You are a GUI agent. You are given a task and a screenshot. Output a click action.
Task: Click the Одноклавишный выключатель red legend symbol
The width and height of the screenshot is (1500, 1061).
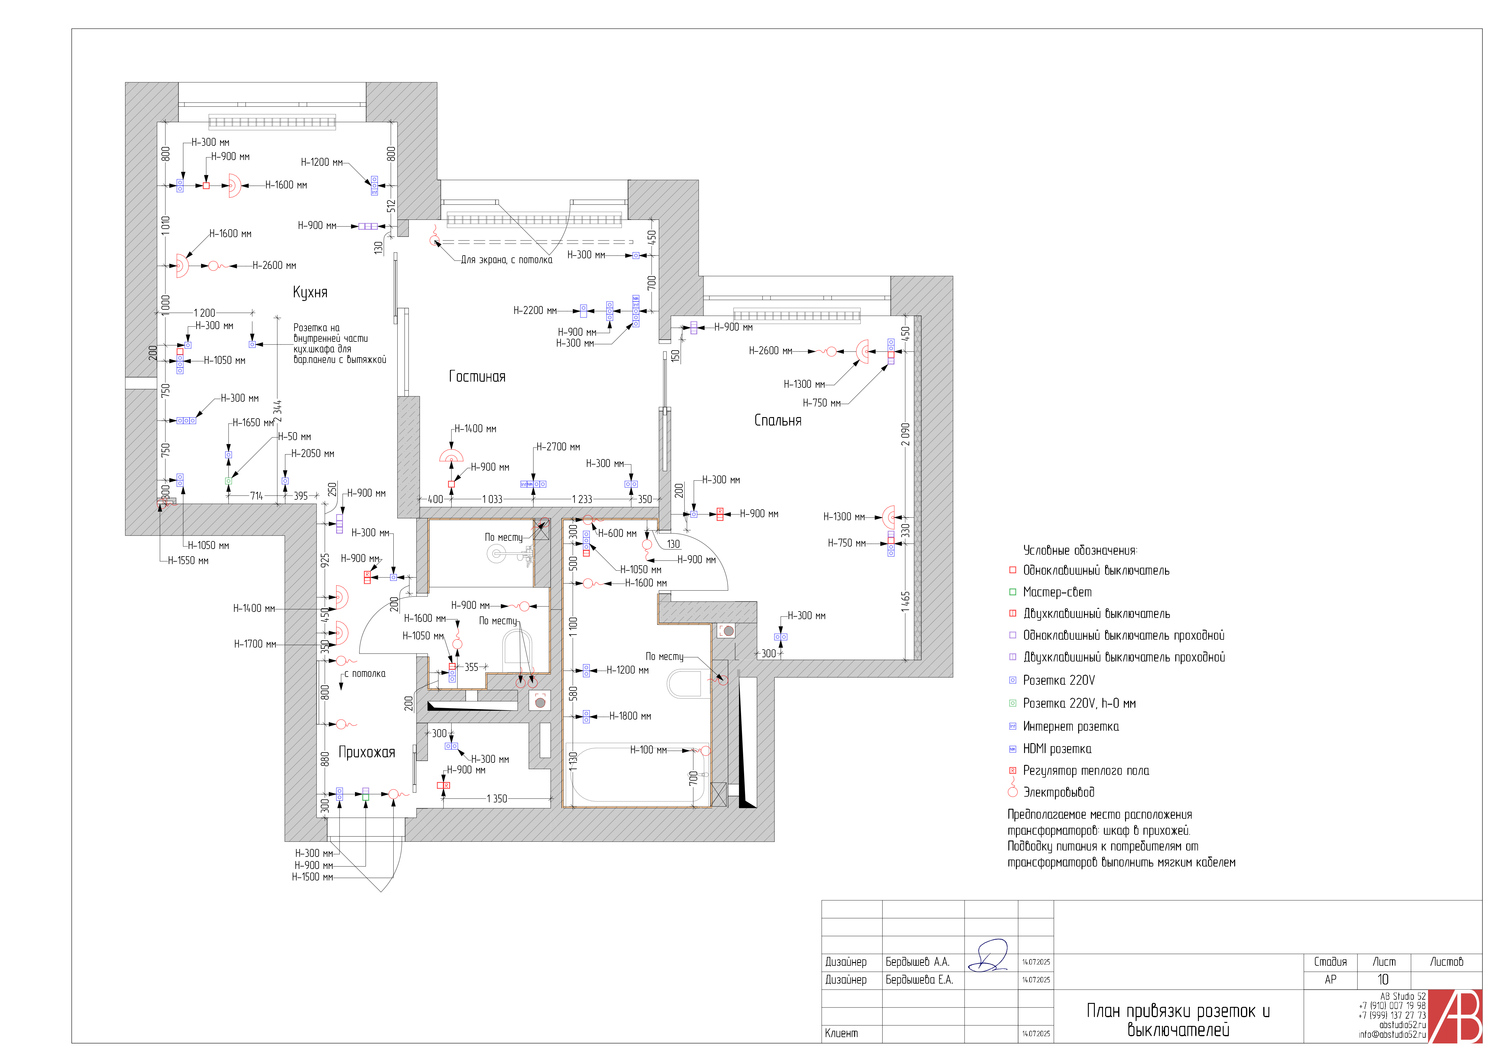pyautogui.click(x=1012, y=570)
